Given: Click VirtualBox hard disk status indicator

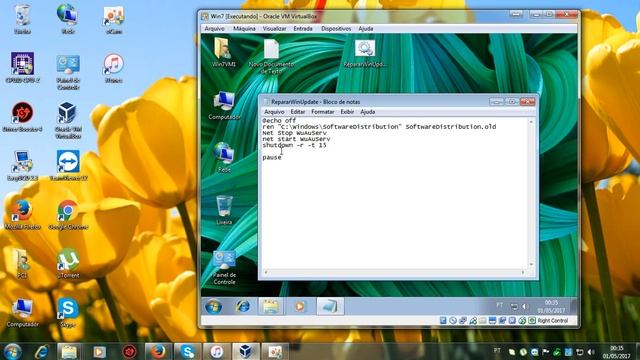Looking at the screenshot, I should [443, 321].
